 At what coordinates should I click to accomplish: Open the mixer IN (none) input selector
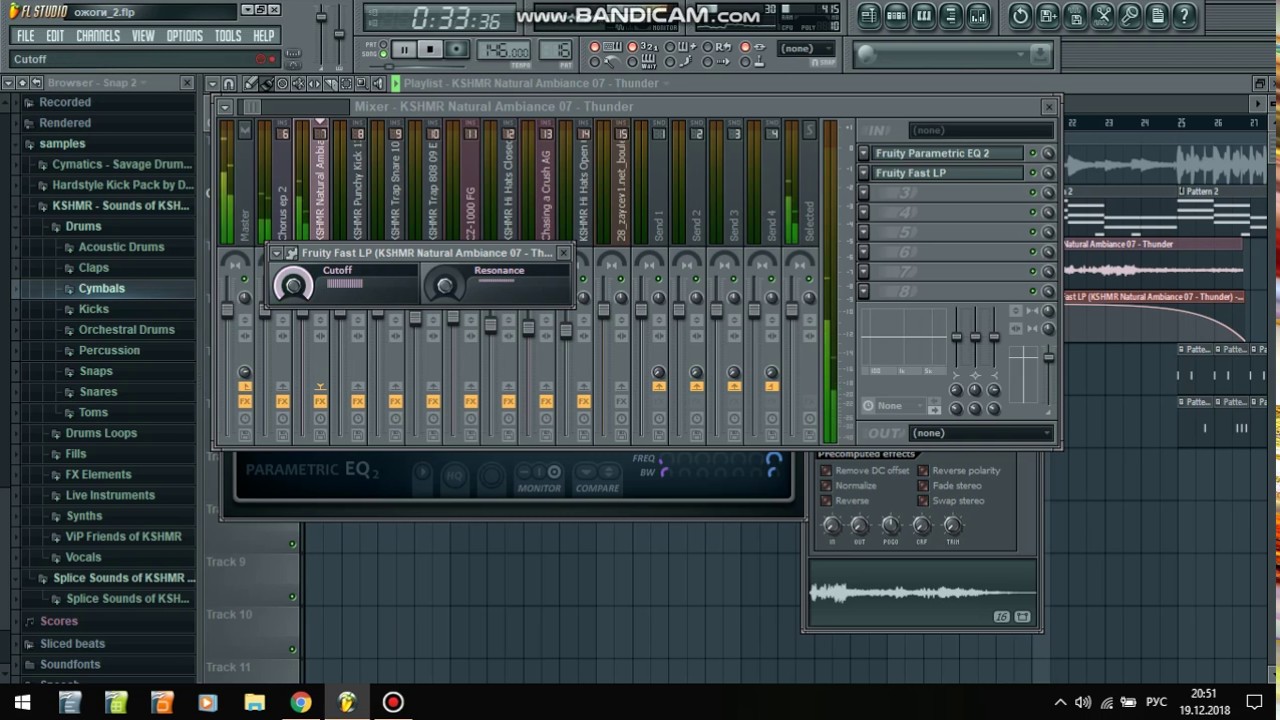tap(980, 131)
